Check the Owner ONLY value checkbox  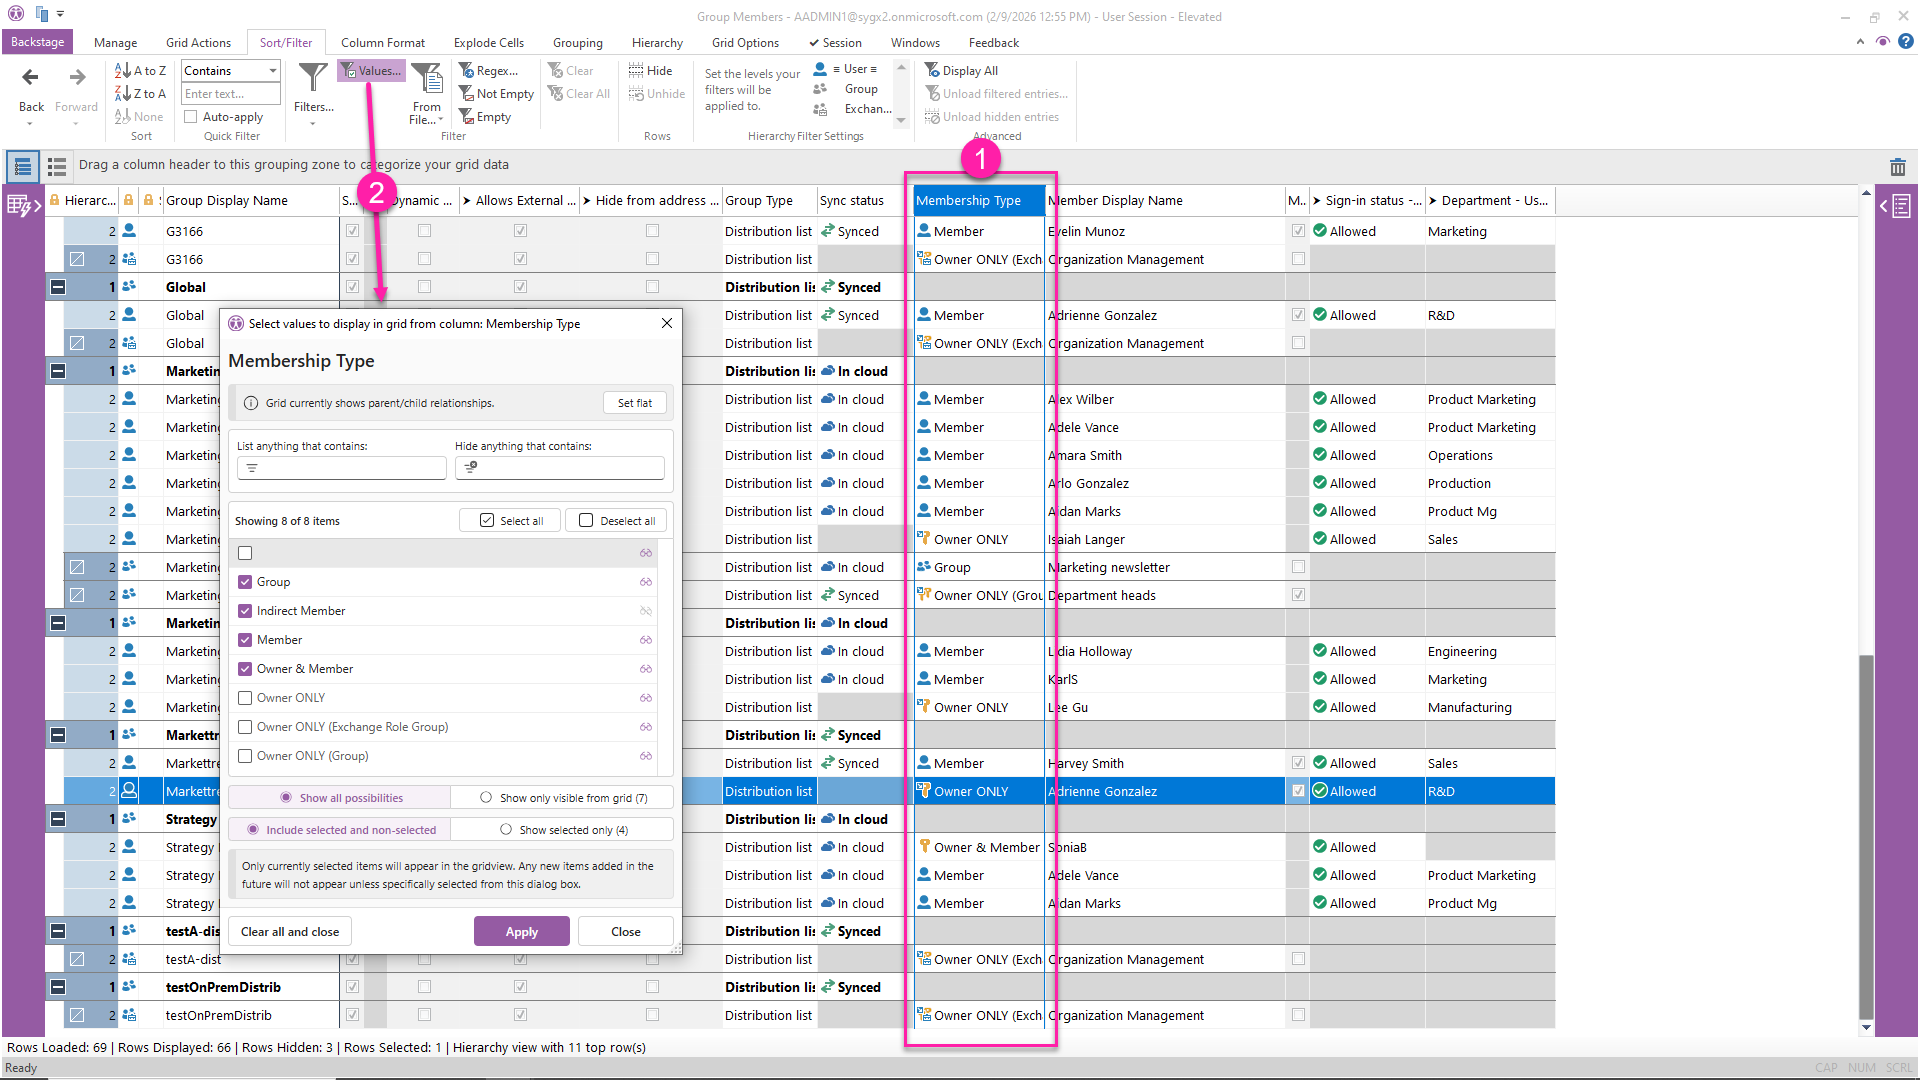(x=245, y=698)
